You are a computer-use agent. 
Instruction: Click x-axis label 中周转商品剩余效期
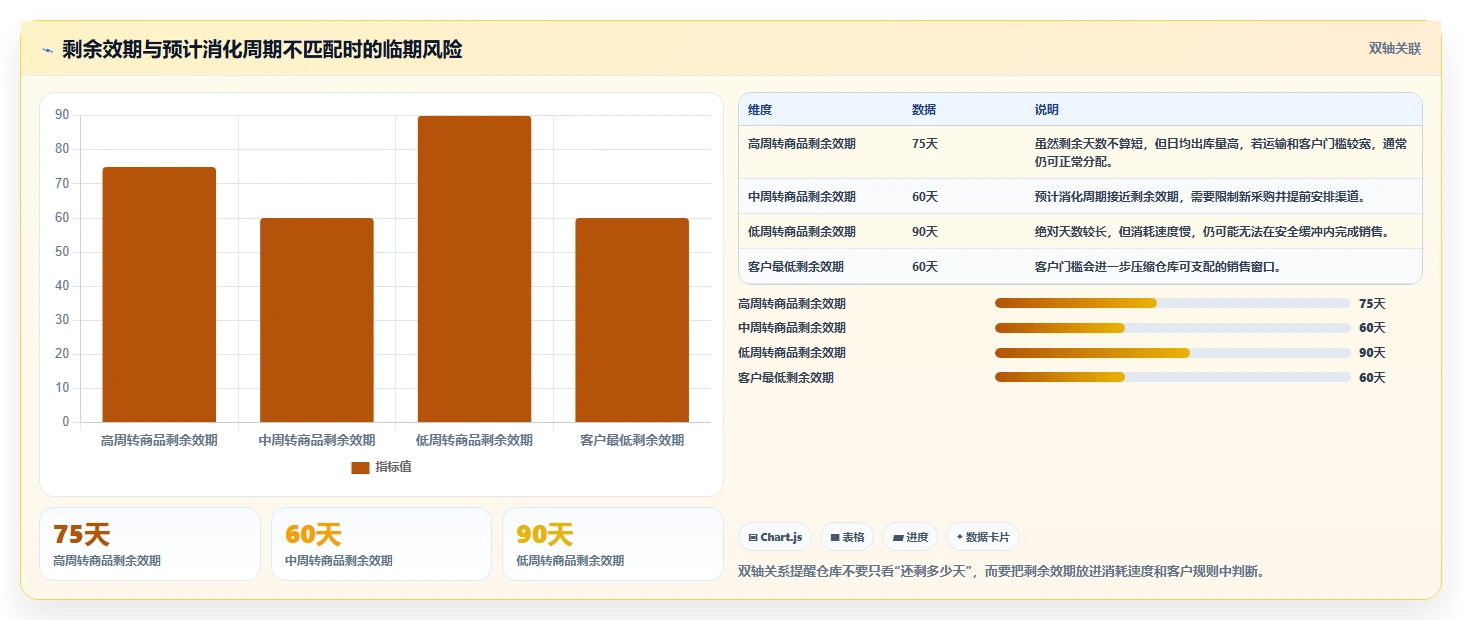point(317,440)
